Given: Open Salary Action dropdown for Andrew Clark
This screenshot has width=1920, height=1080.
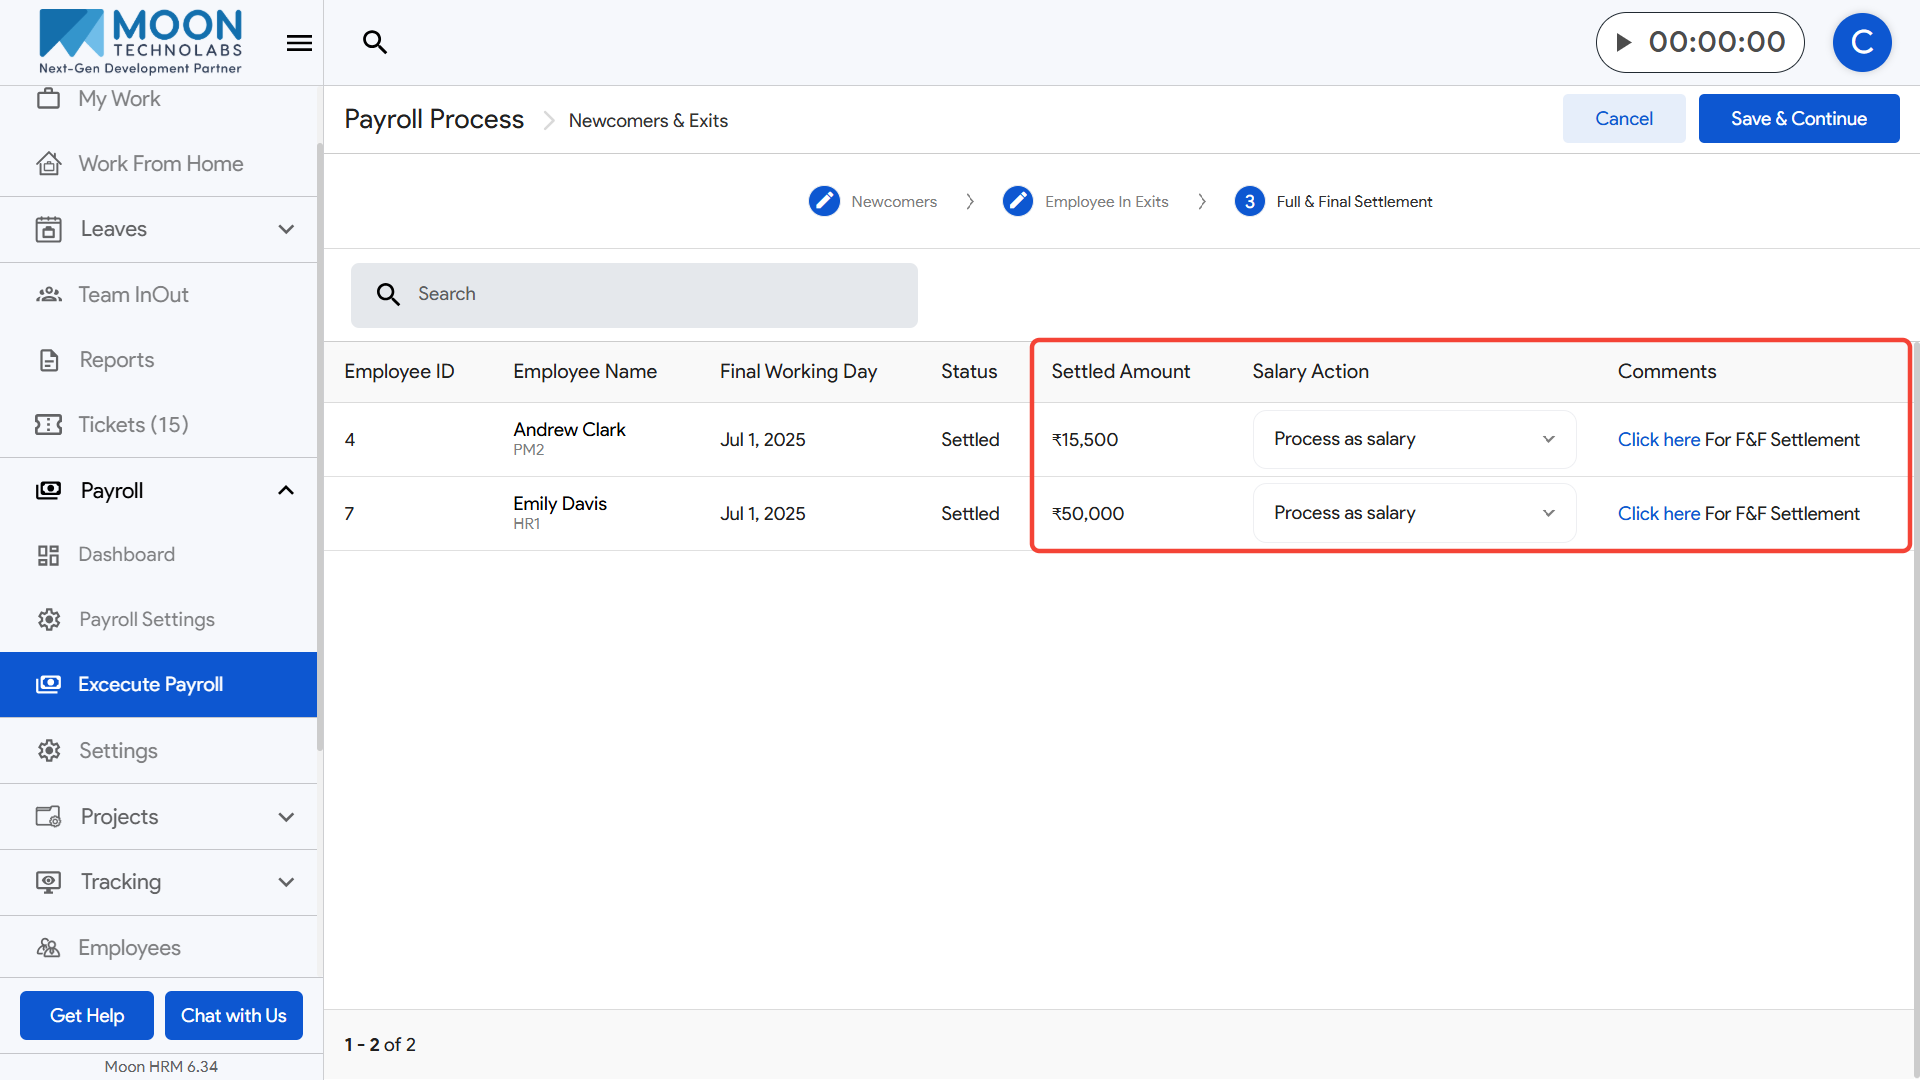Looking at the screenshot, I should click(1414, 439).
